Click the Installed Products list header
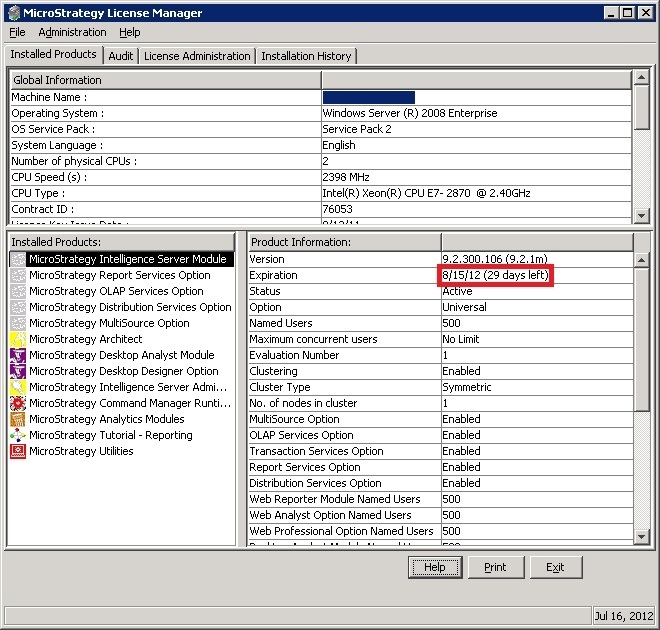The image size is (660, 630). (122, 242)
